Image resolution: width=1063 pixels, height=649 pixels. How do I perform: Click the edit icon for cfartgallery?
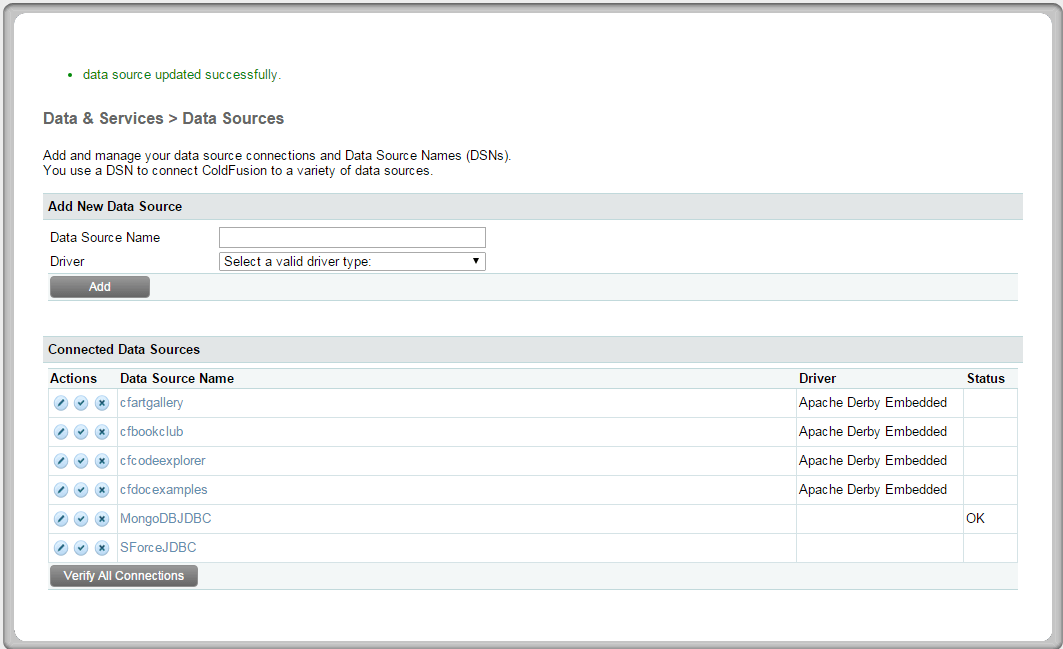[60, 403]
